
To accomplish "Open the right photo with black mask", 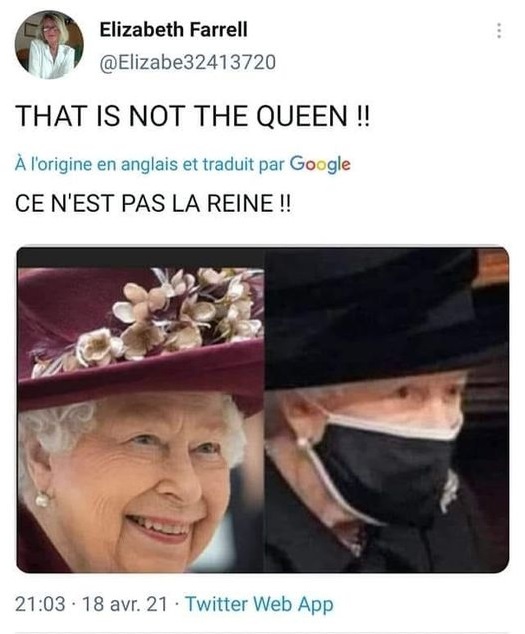I will pos(387,410).
